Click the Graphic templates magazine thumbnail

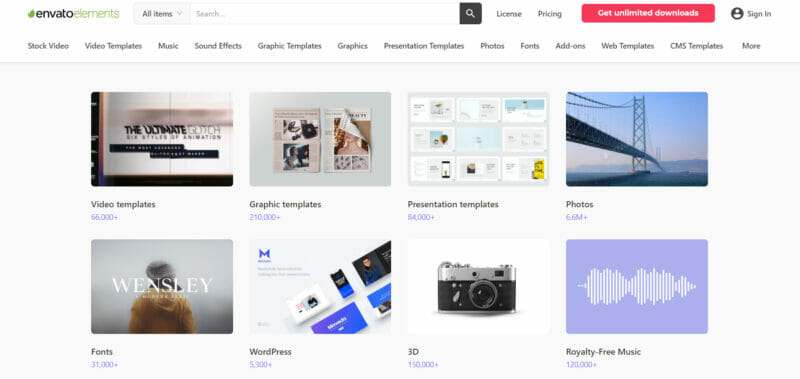(320, 139)
